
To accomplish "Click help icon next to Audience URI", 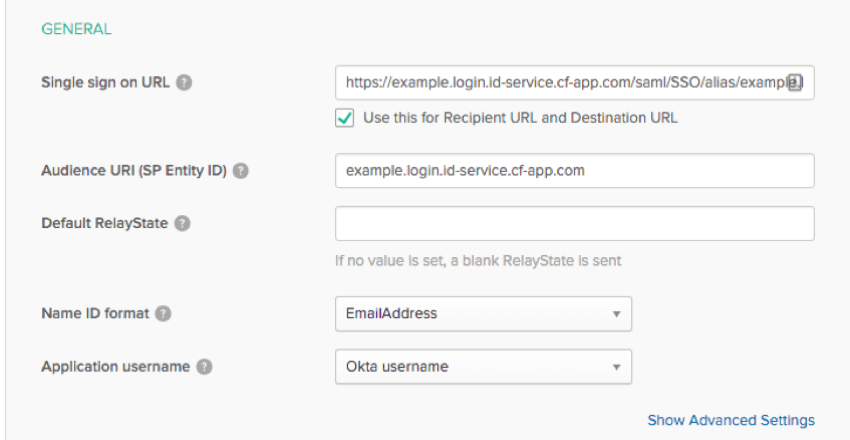I will [241, 171].
